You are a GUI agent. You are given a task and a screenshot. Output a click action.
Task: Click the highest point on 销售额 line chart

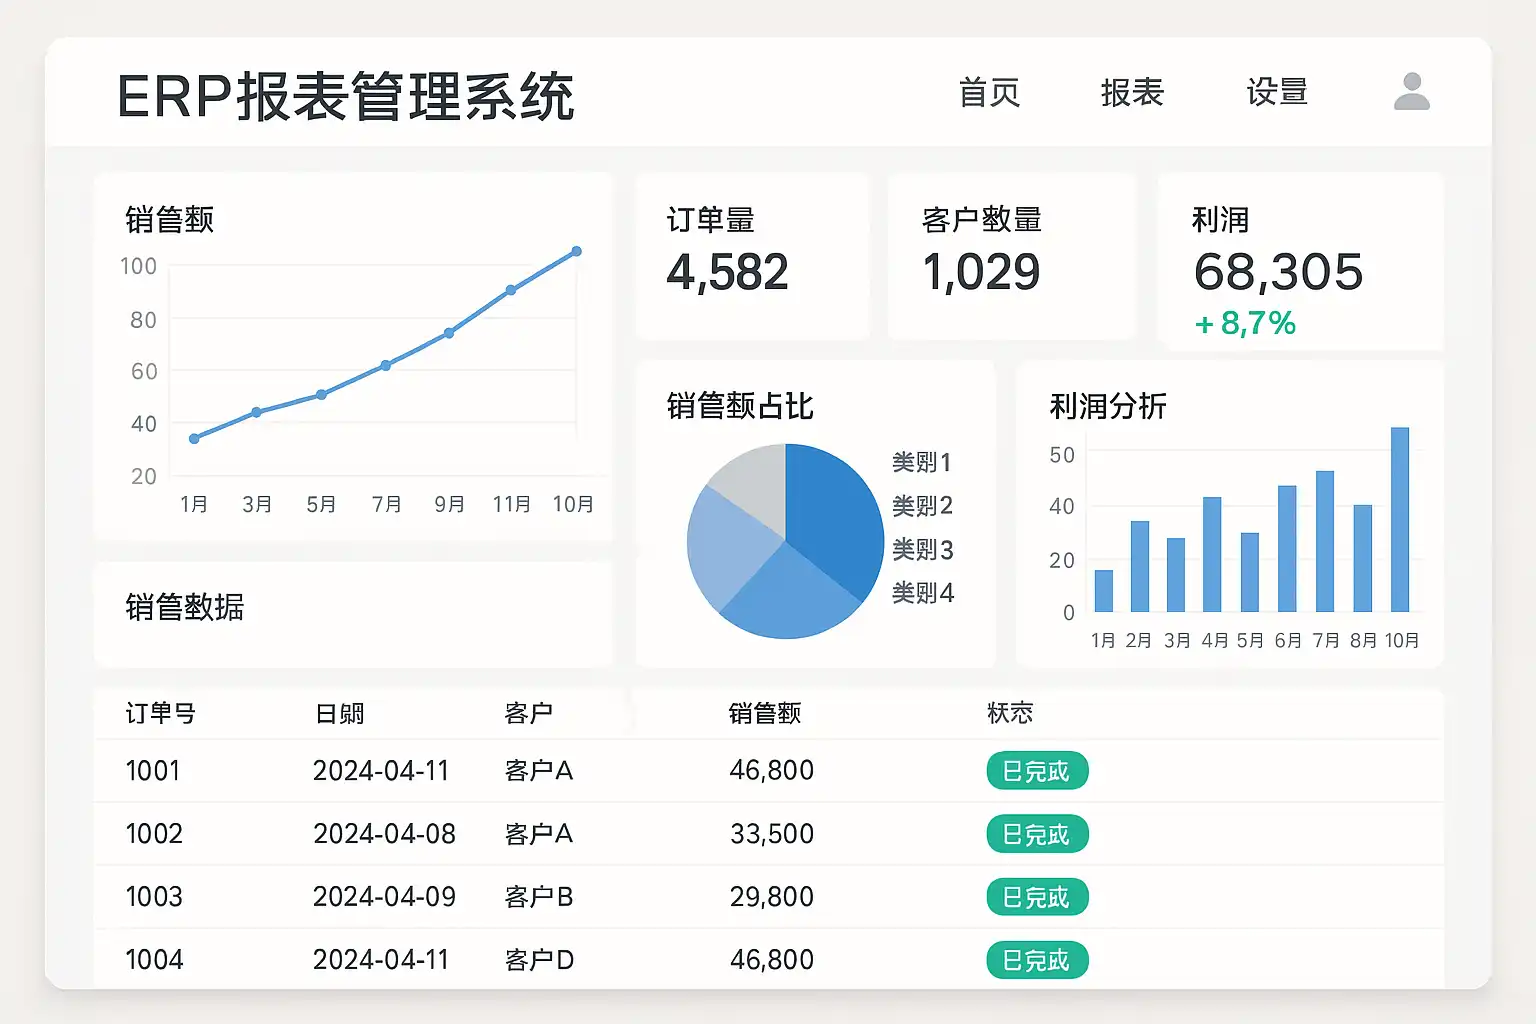576,251
